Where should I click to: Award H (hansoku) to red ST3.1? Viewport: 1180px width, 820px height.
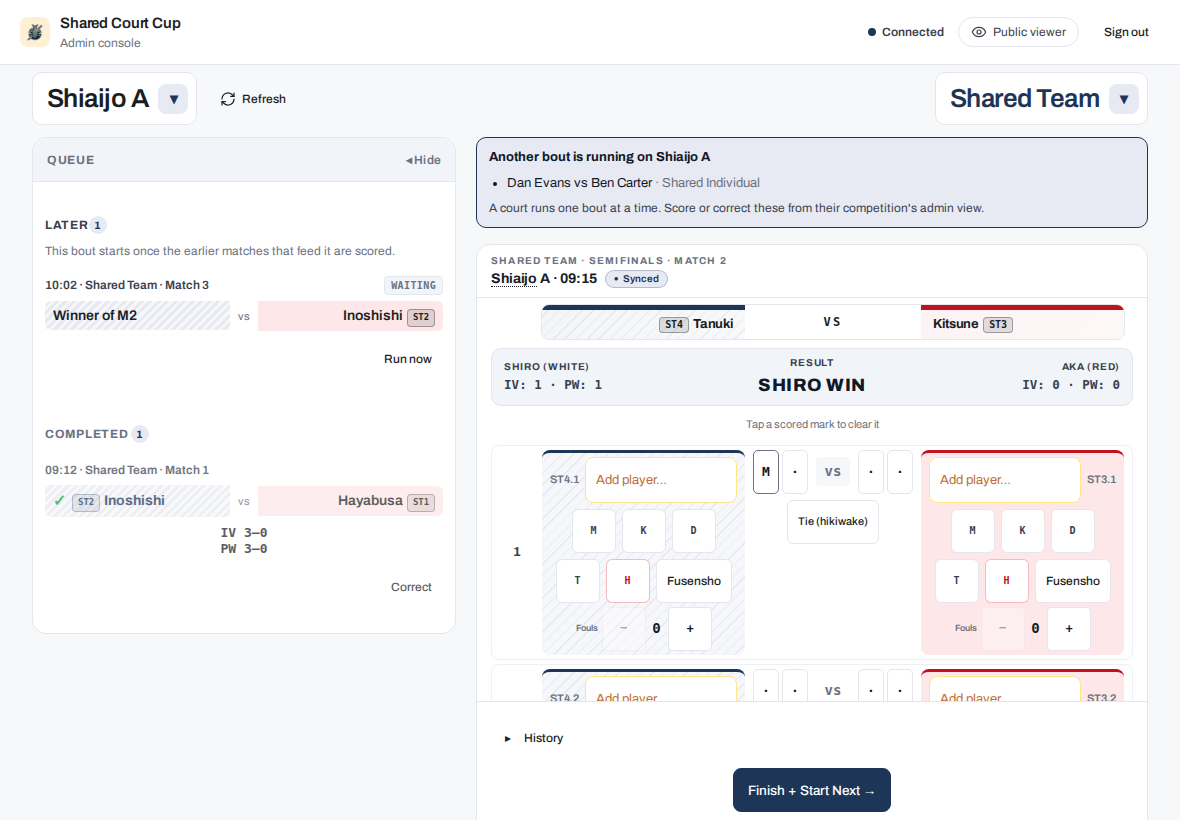(x=1007, y=581)
